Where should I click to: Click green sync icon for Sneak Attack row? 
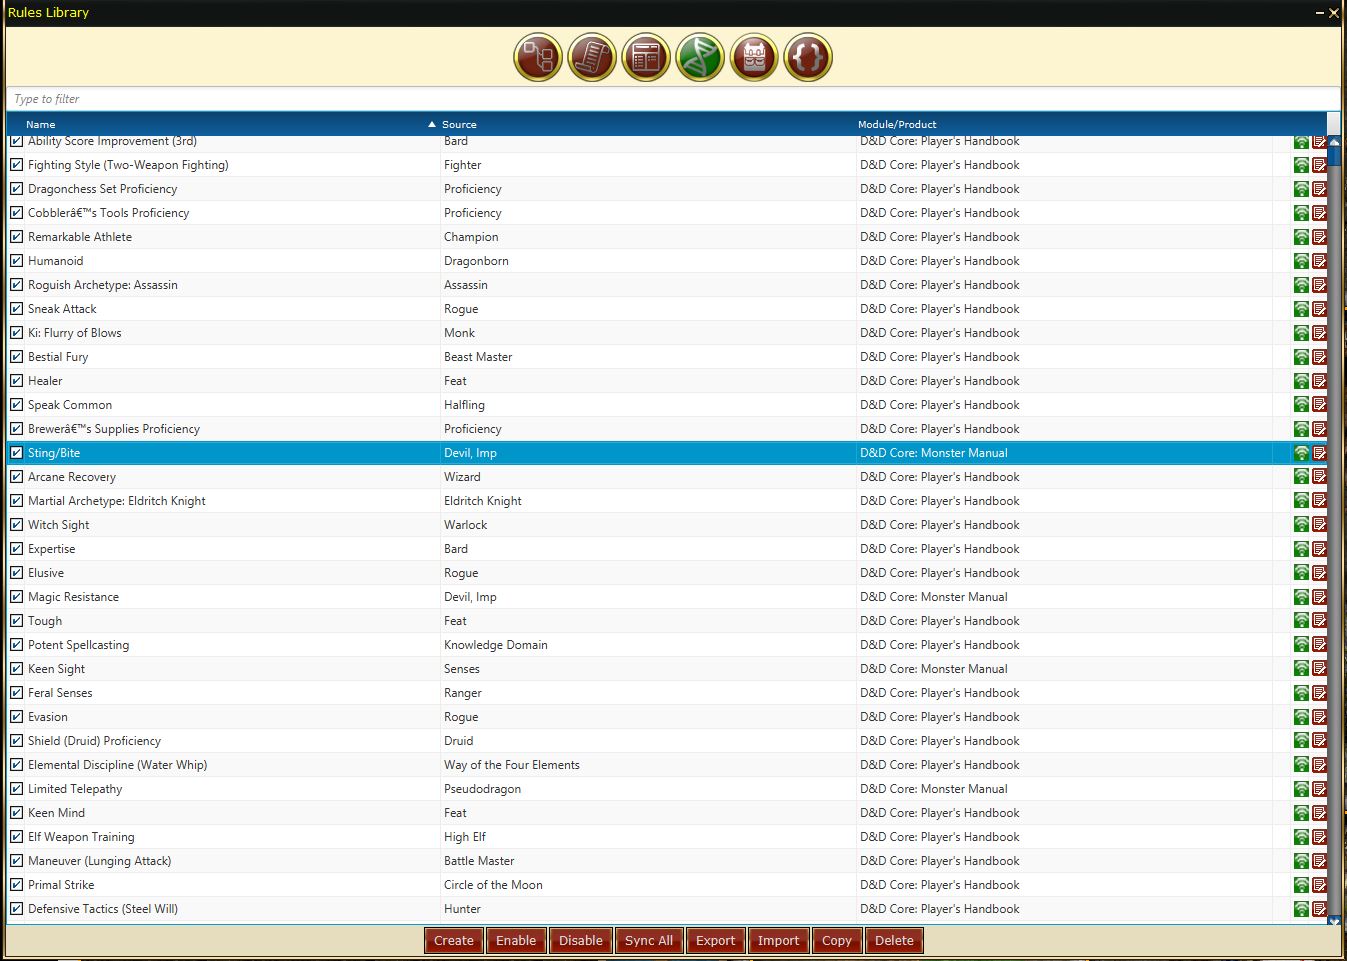[x=1301, y=309]
